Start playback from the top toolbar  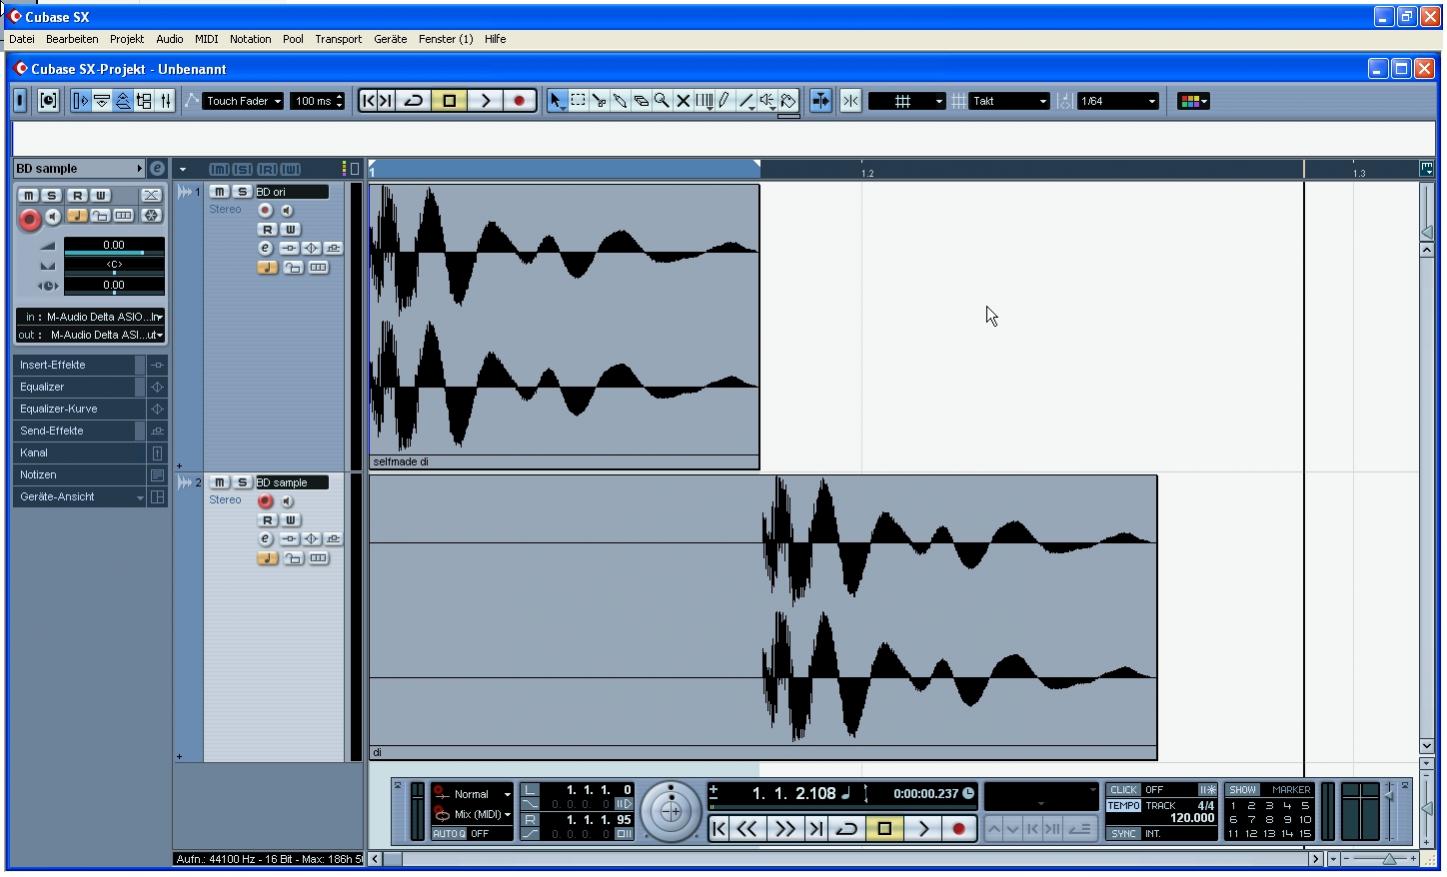(x=485, y=101)
